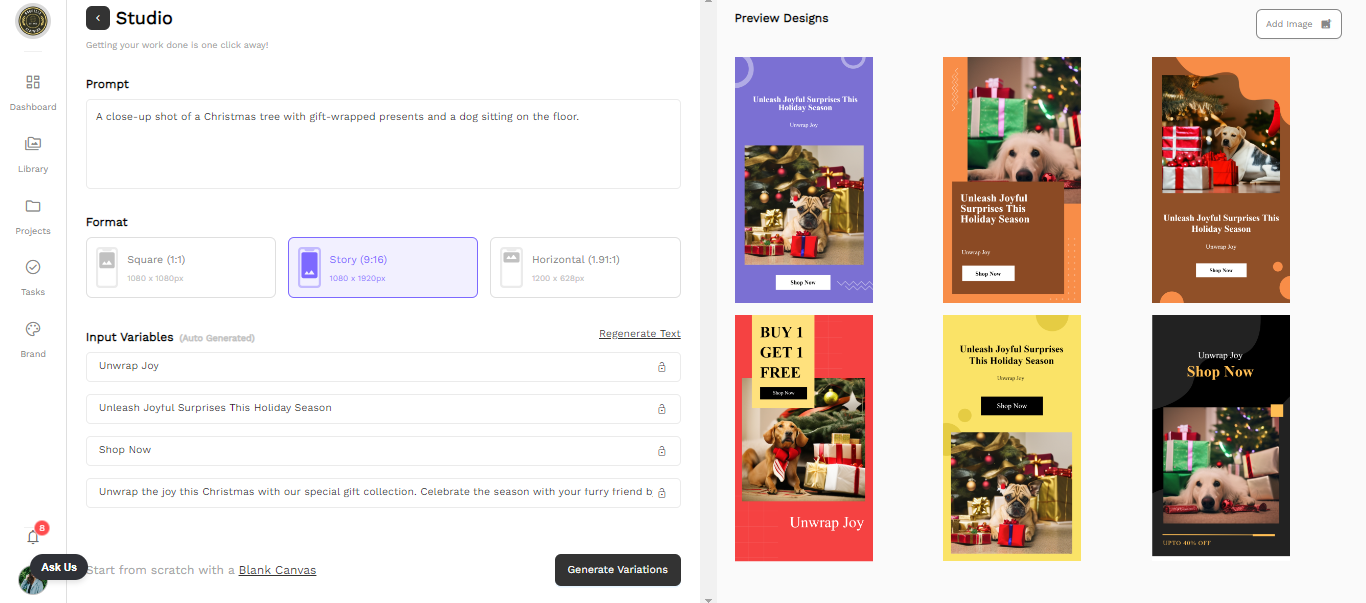Select the red BUY 1 GET 1 FREE design

coord(804,438)
